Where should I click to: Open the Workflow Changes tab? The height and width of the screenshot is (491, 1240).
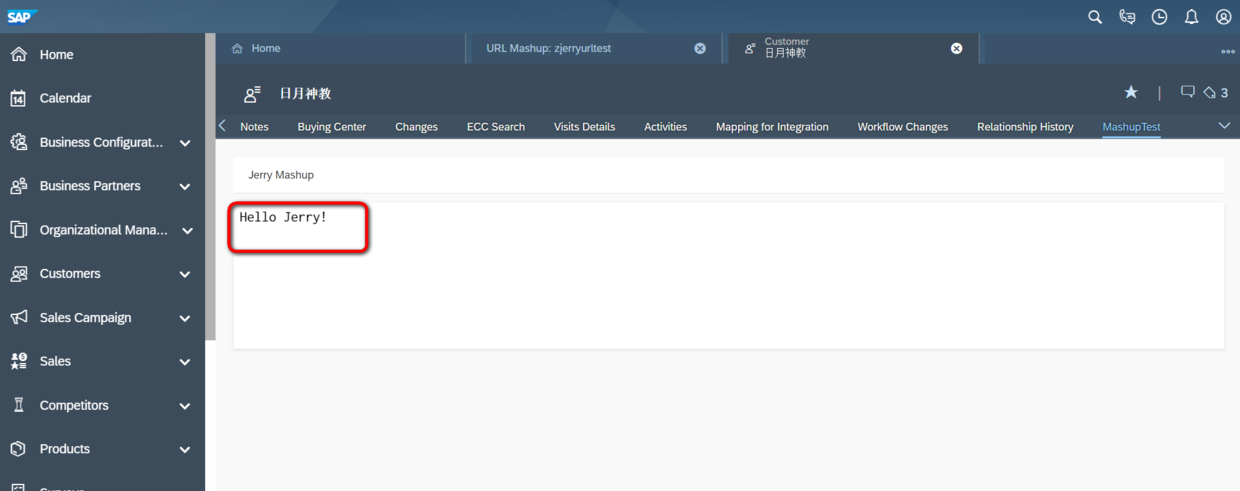point(902,127)
